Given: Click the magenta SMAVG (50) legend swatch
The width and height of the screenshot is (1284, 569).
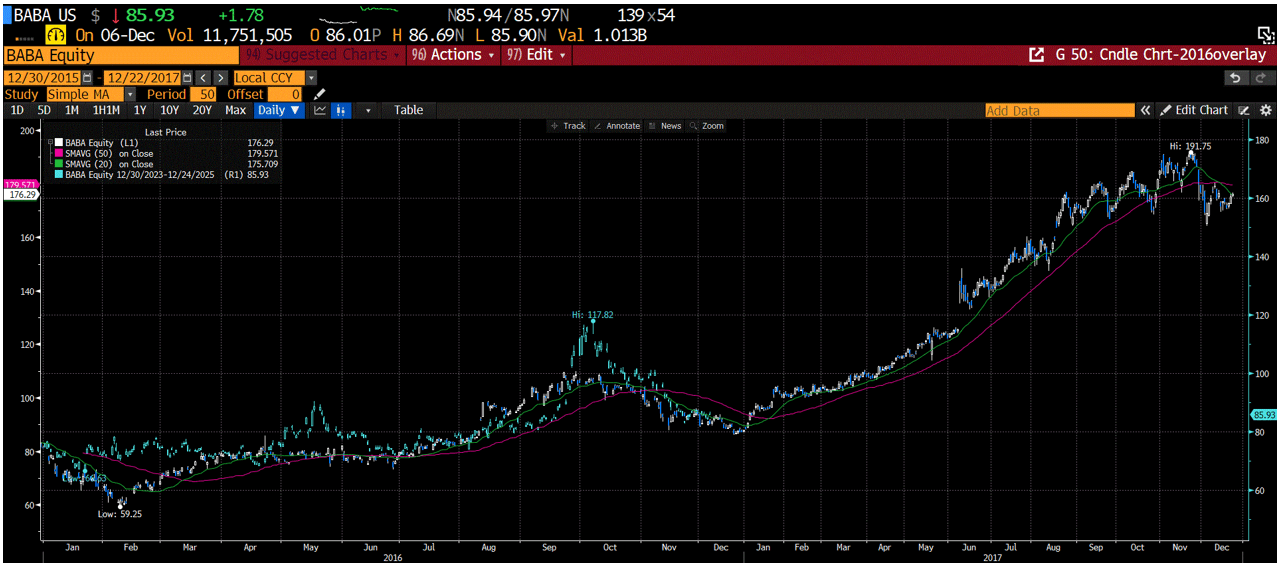Looking at the screenshot, I should (x=59, y=154).
